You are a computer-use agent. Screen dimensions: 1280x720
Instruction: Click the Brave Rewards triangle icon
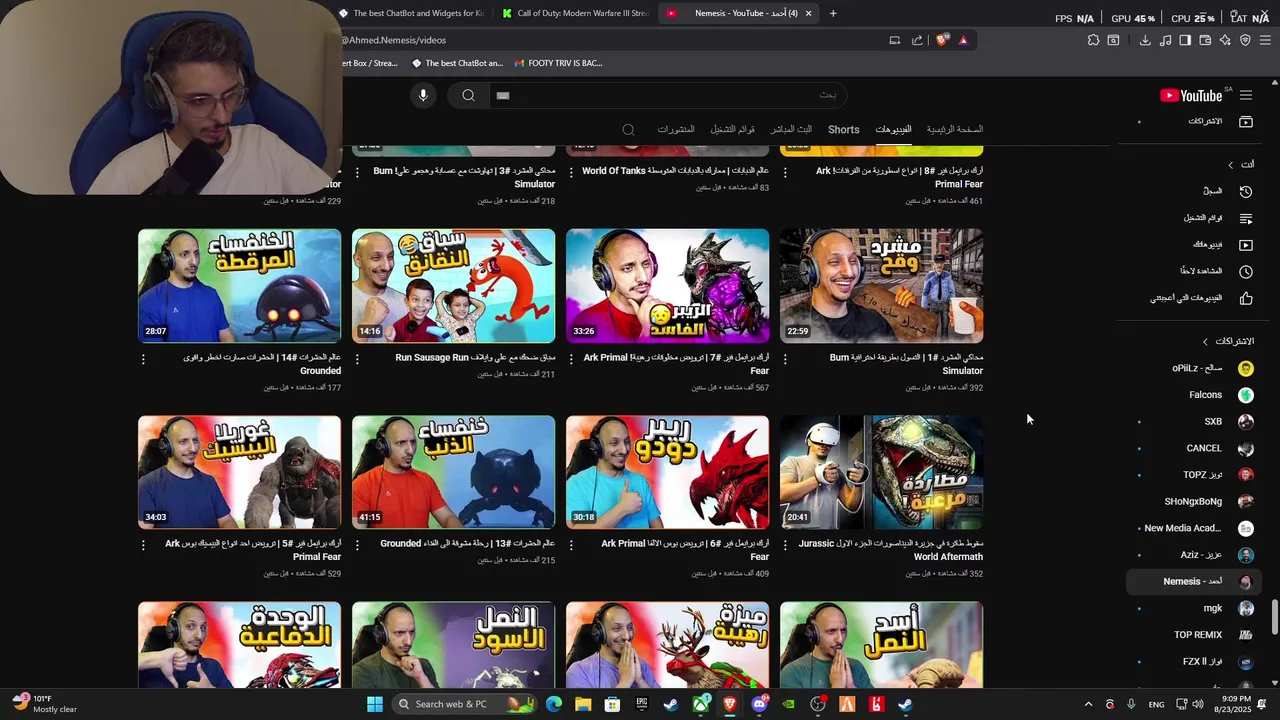(x=963, y=40)
